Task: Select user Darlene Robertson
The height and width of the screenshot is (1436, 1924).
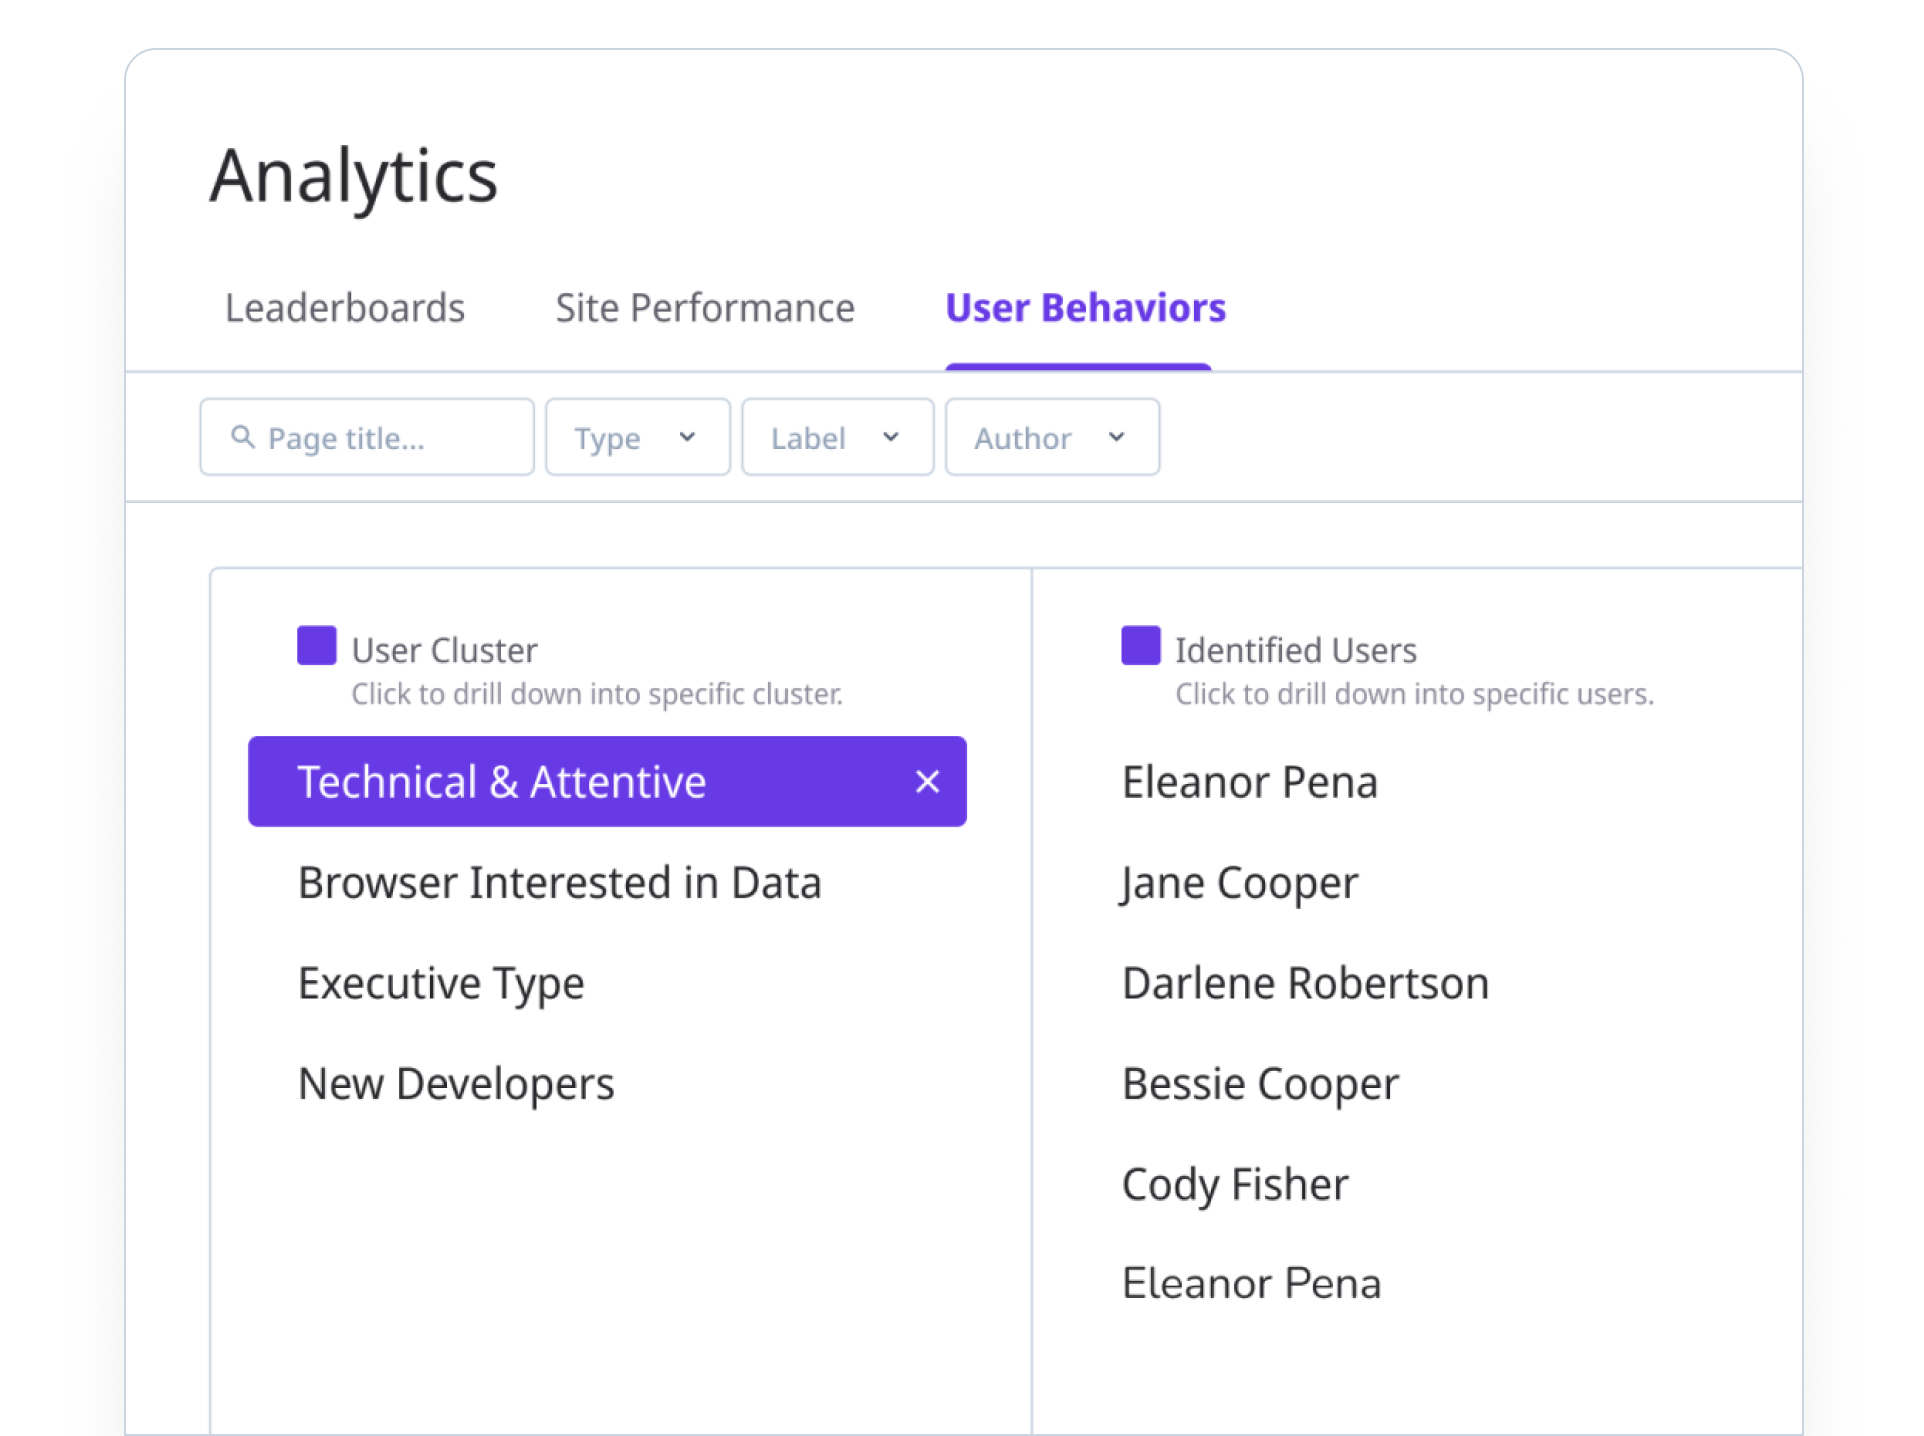Action: pyautogui.click(x=1305, y=983)
